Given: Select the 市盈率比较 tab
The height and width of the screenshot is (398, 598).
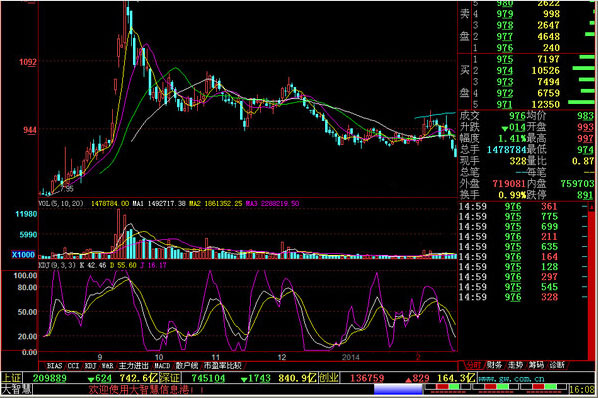Looking at the screenshot, I should (x=222, y=366).
